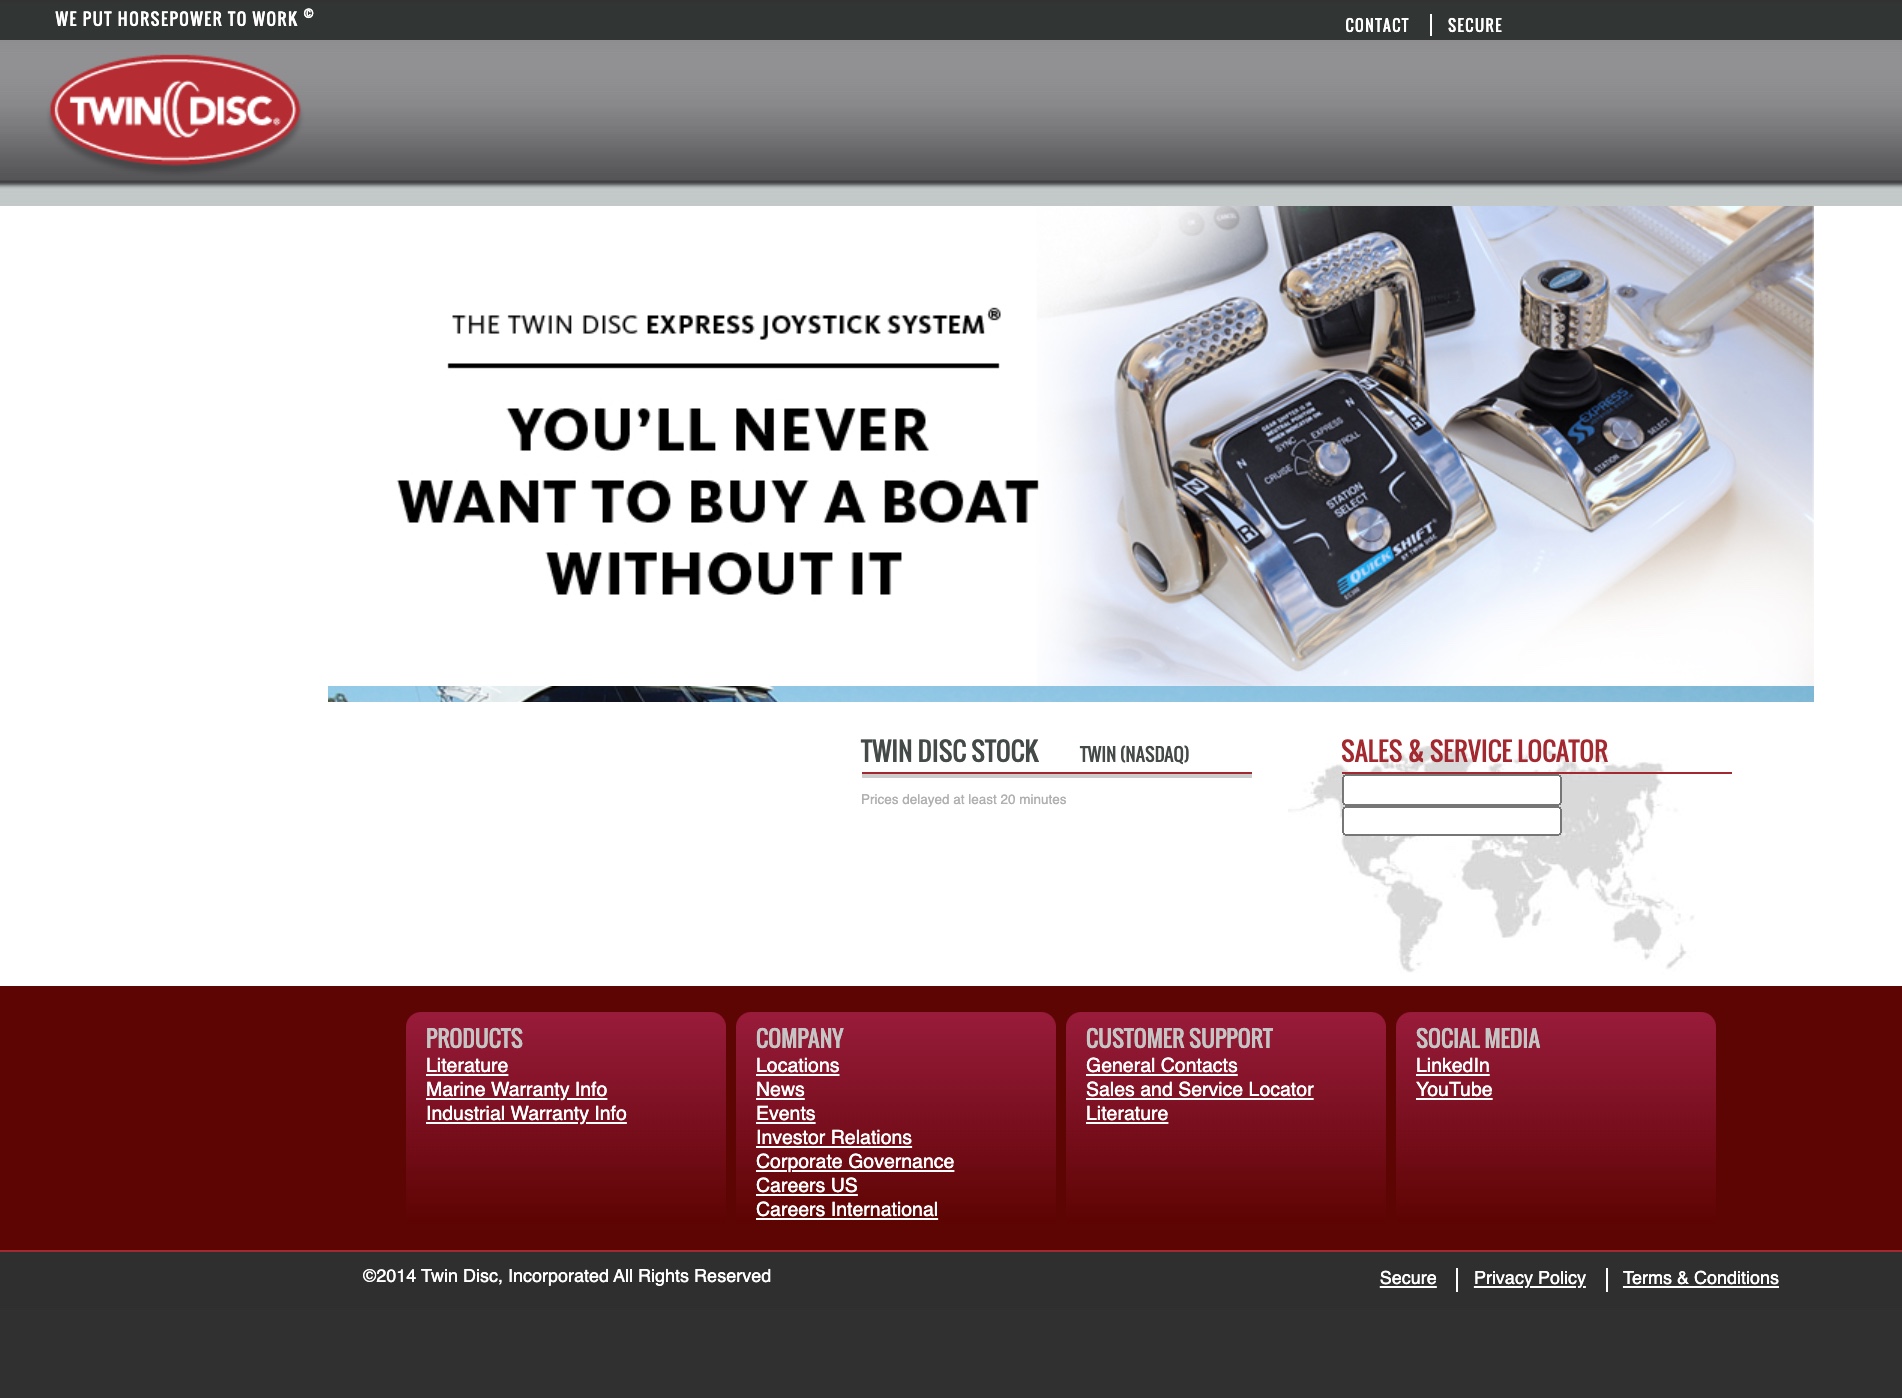Open Privacy Policy in footer
The width and height of the screenshot is (1902, 1398).
(x=1529, y=1278)
